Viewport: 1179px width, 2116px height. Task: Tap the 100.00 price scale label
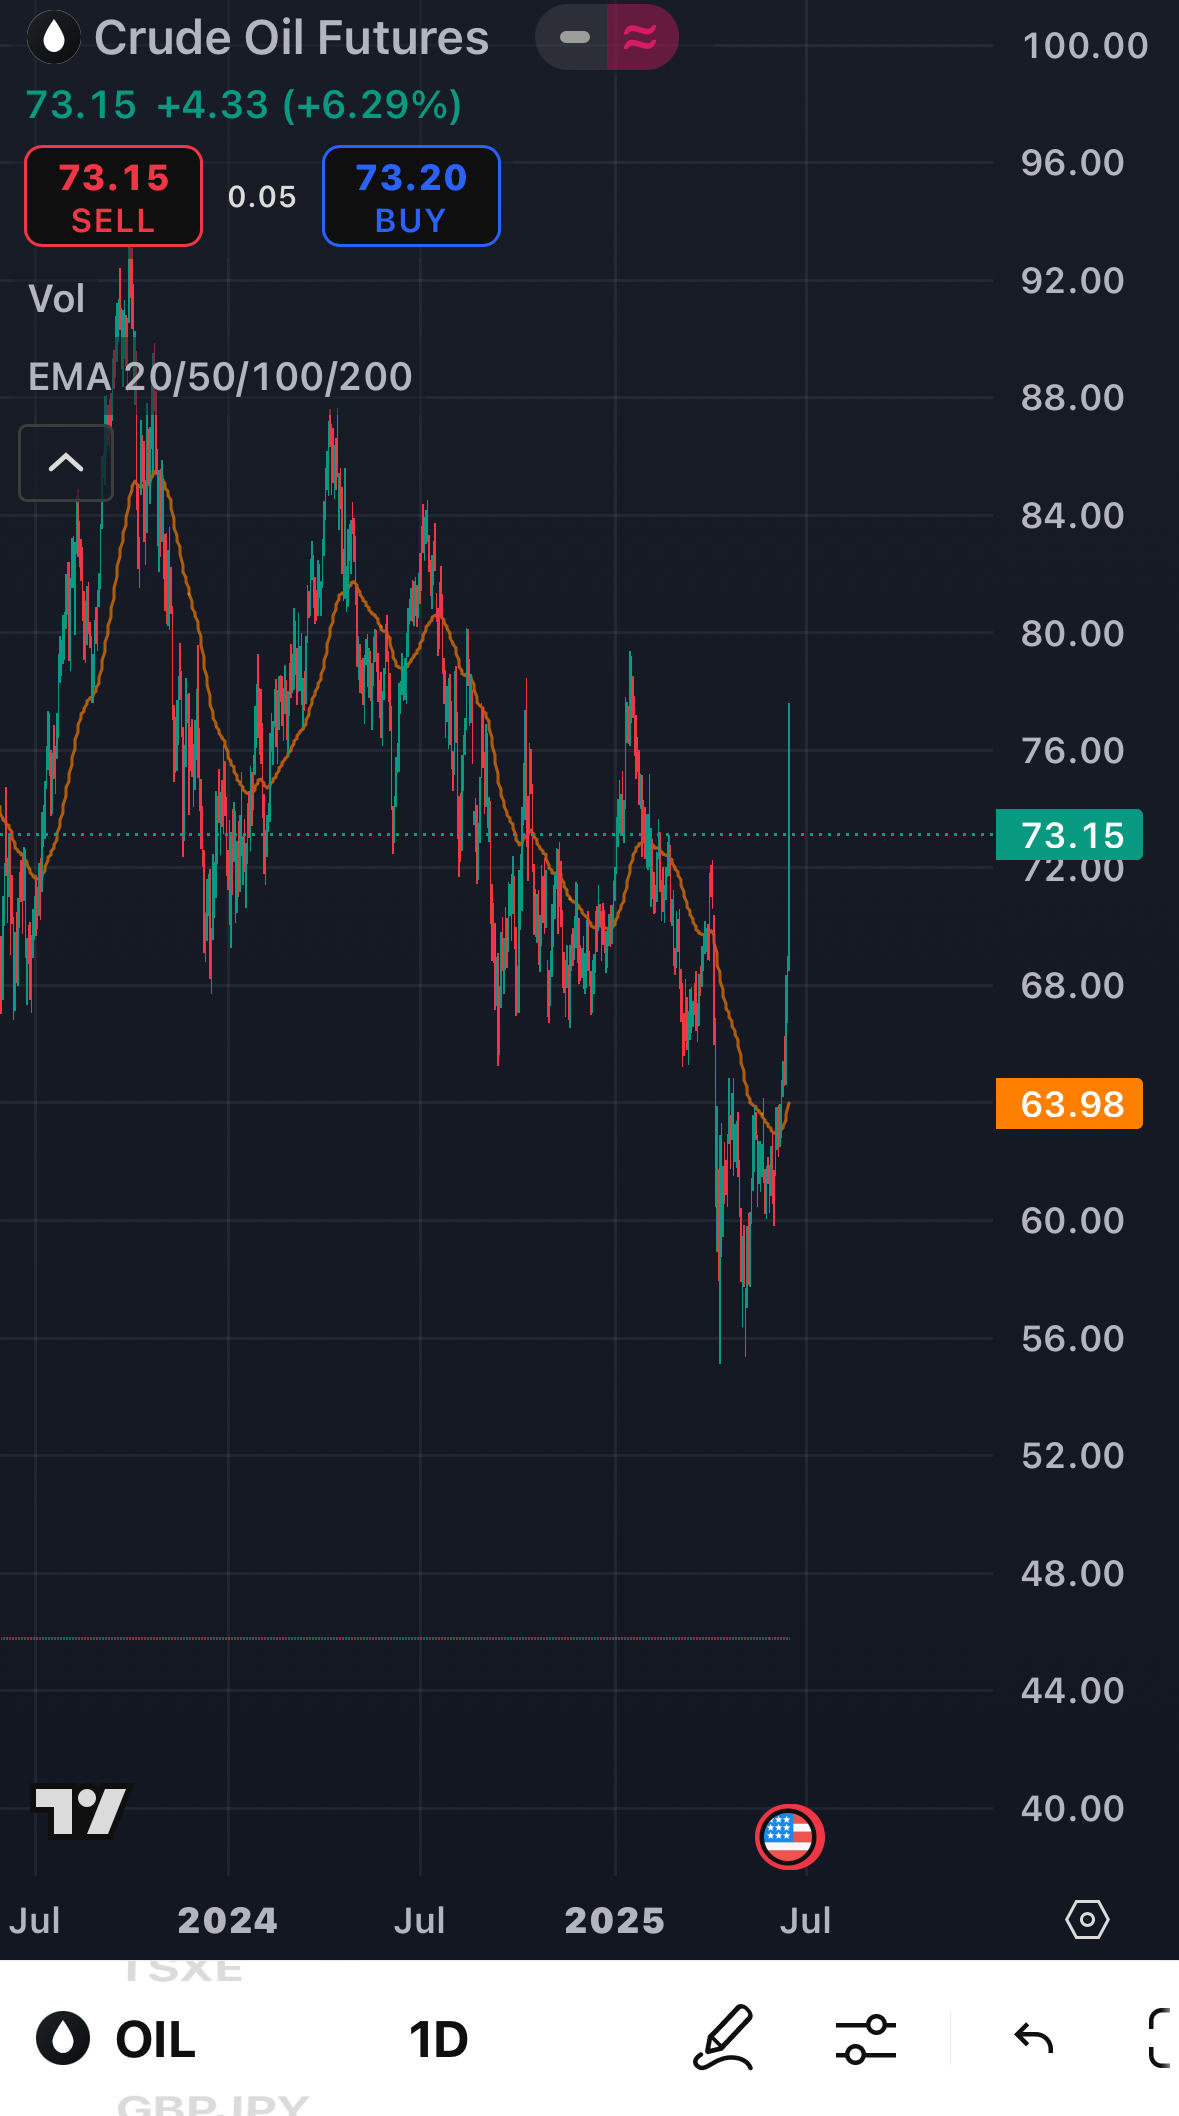point(1085,46)
